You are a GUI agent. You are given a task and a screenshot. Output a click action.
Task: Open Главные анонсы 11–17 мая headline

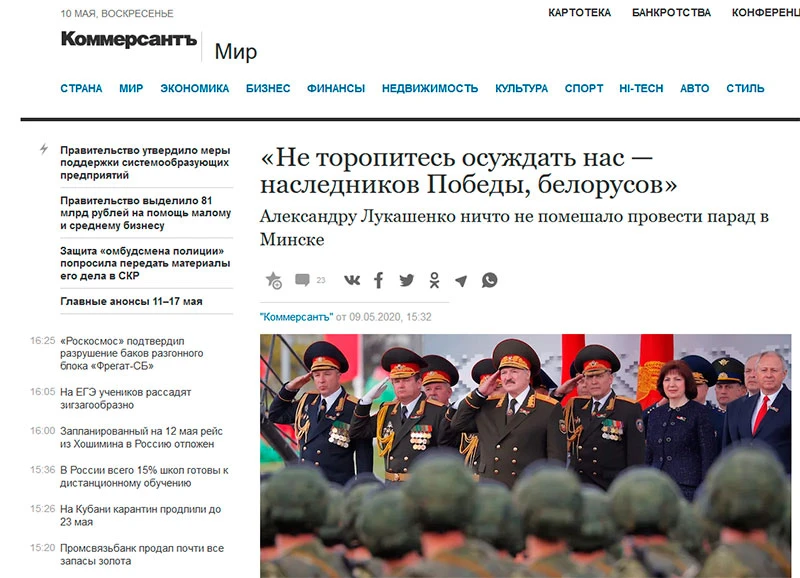click(131, 301)
